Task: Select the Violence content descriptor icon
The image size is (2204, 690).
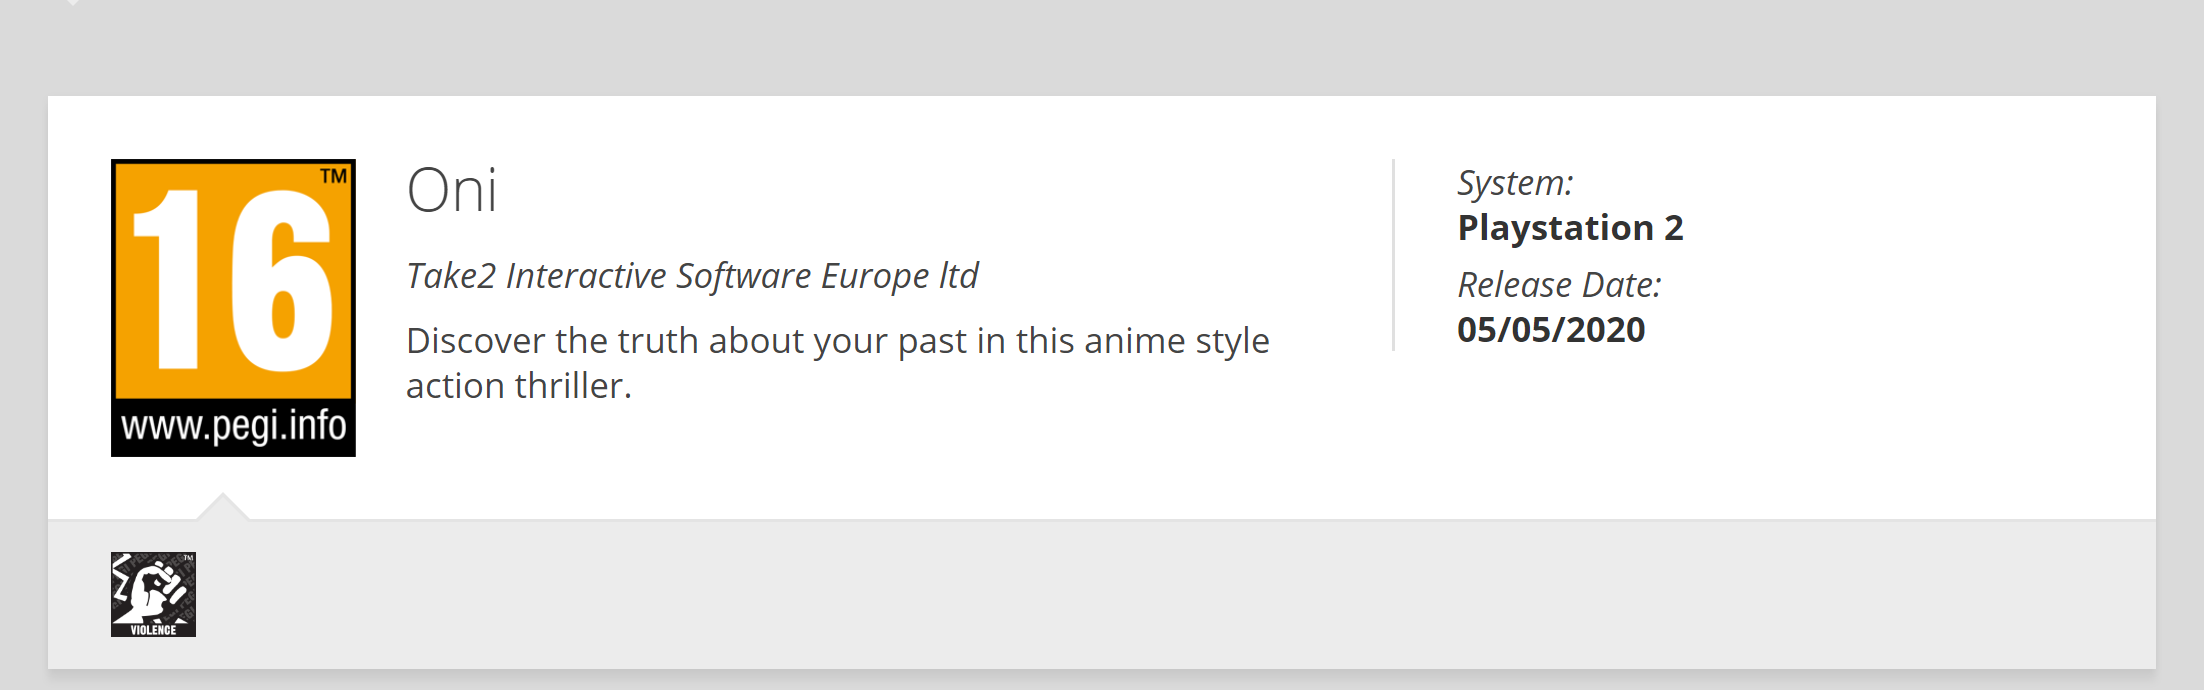Action: tap(153, 594)
